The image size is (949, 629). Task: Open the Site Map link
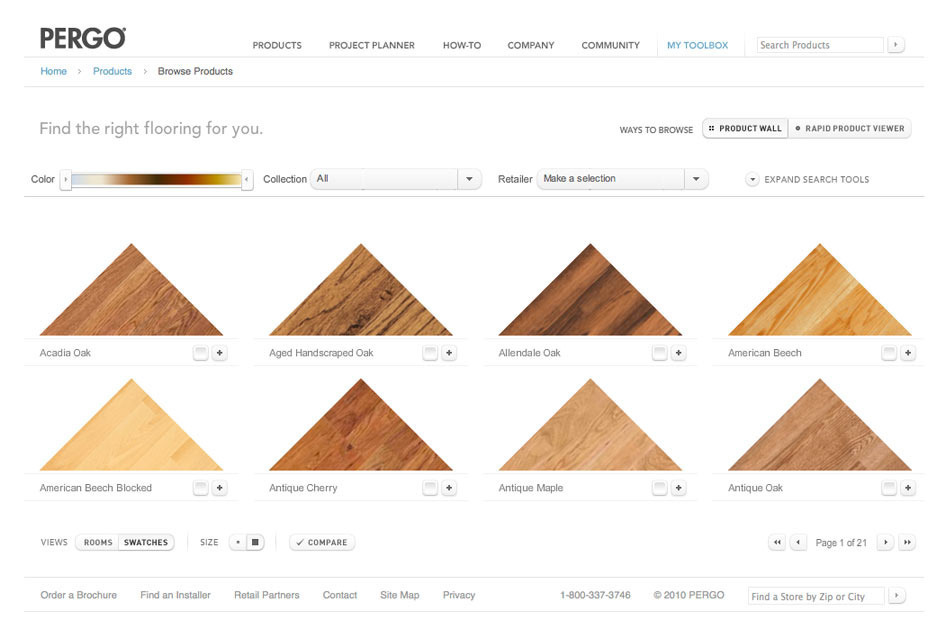coord(400,595)
